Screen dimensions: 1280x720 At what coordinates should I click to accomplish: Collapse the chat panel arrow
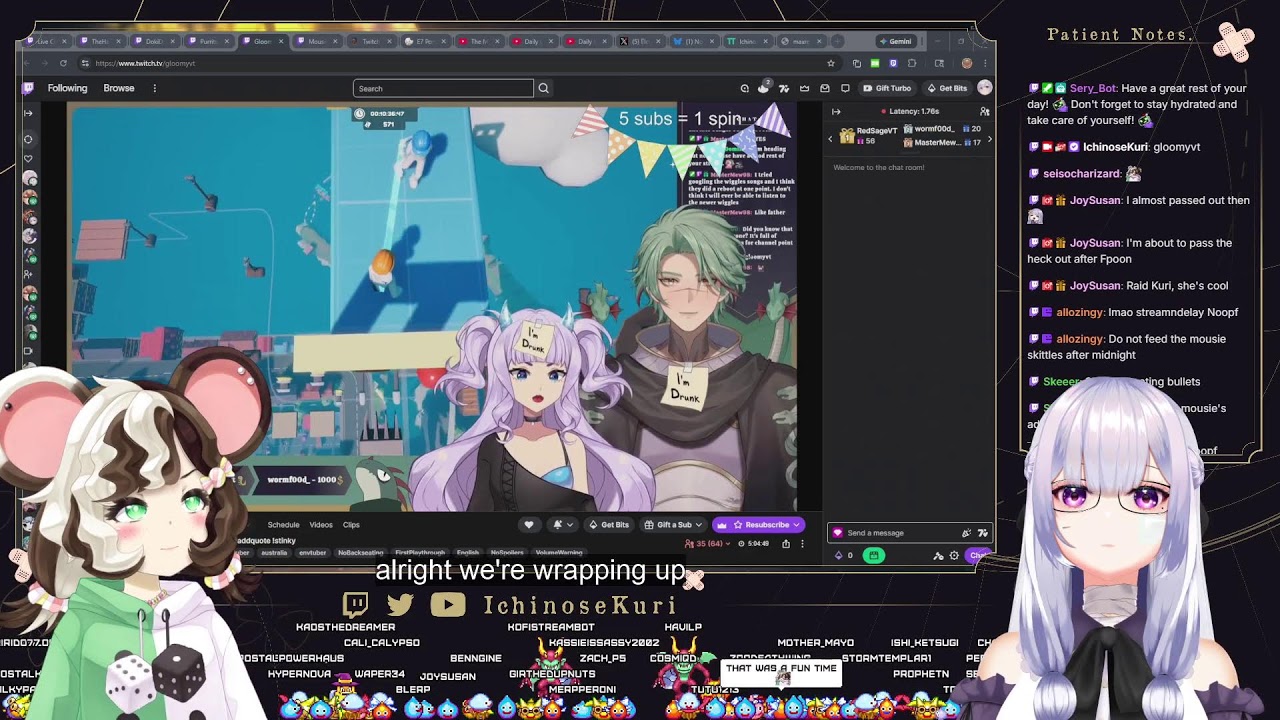(836, 111)
